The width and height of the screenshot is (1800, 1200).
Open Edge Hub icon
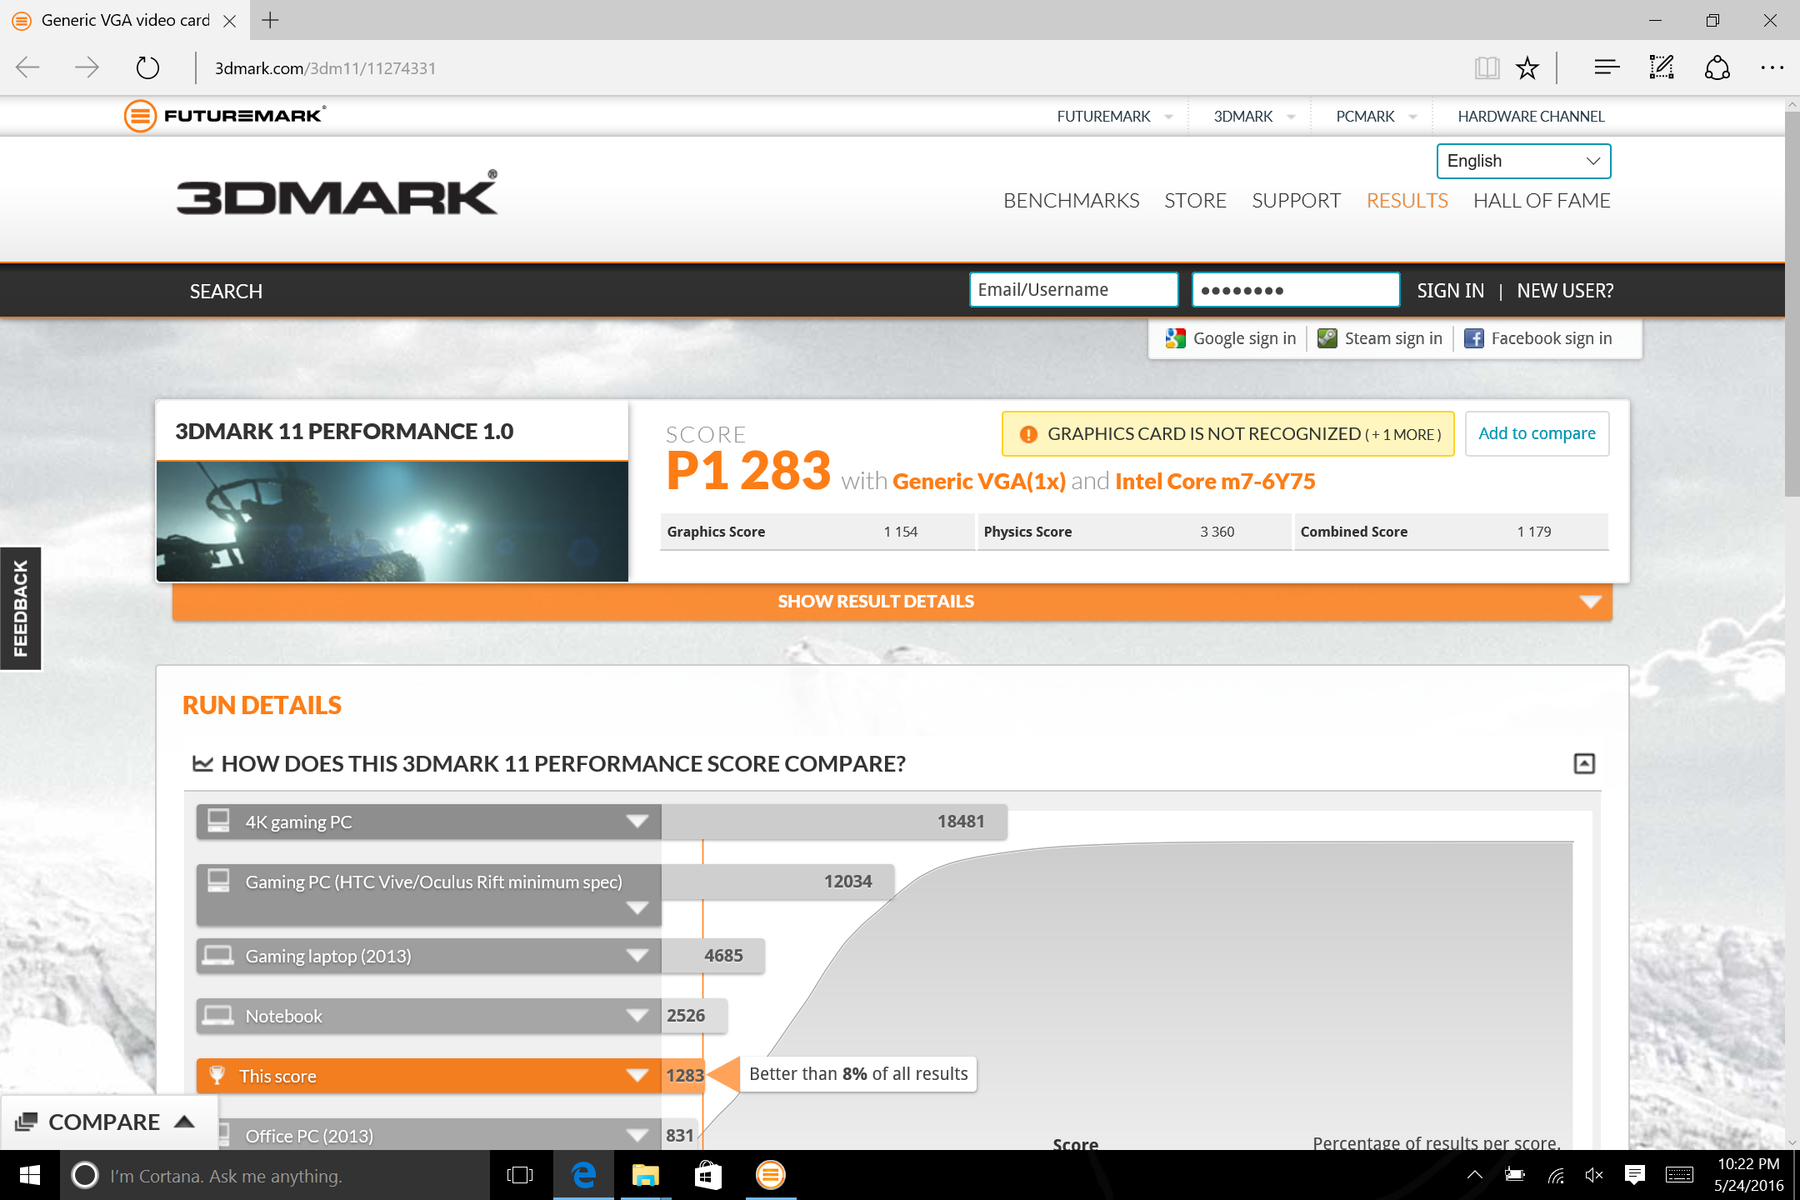pyautogui.click(x=1606, y=68)
